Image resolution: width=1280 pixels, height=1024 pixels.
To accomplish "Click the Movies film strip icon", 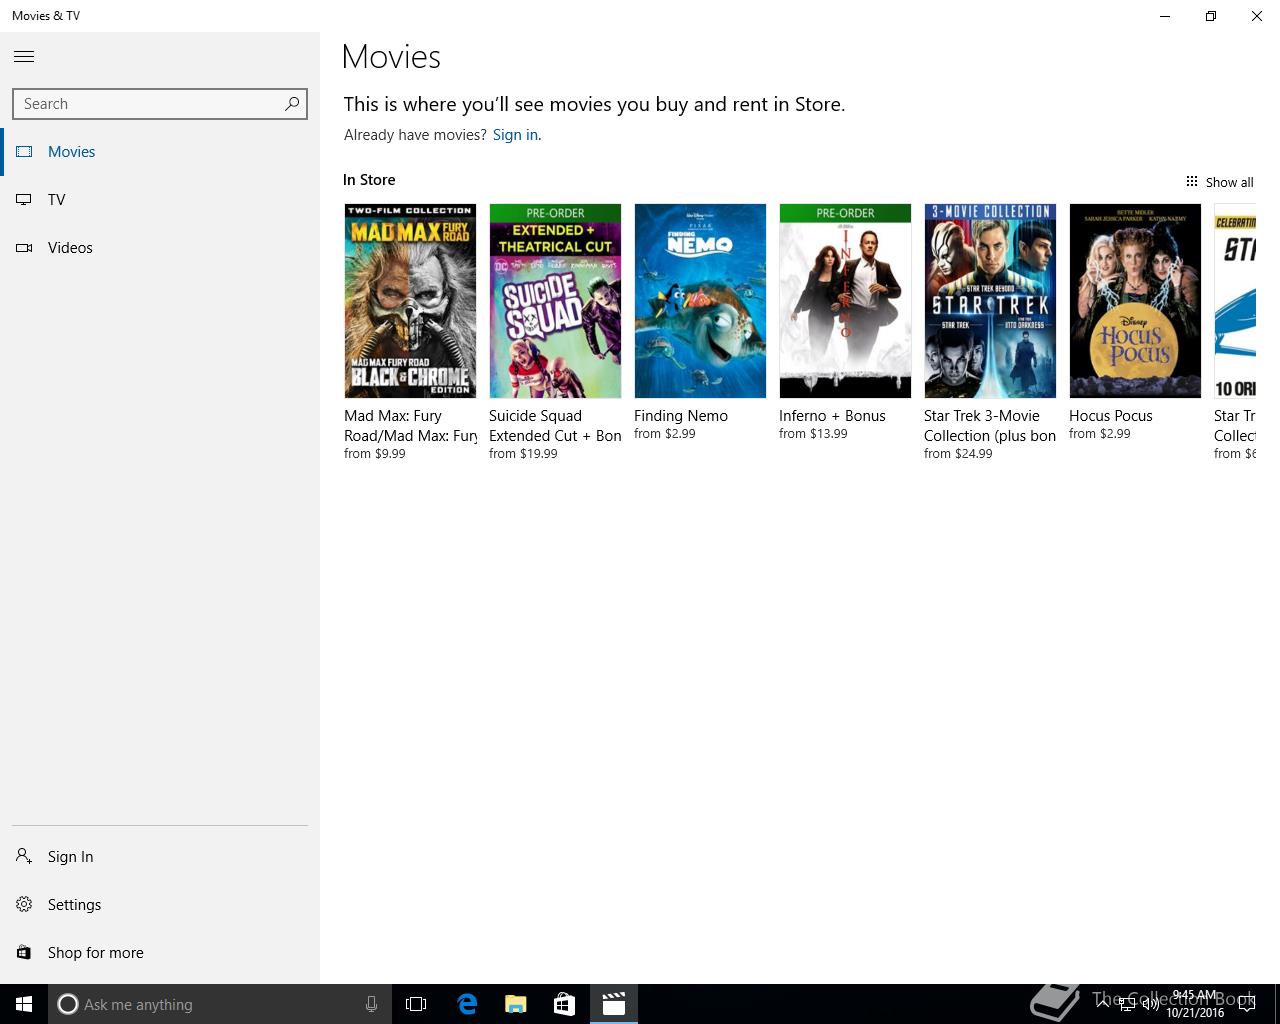I will pos(24,152).
